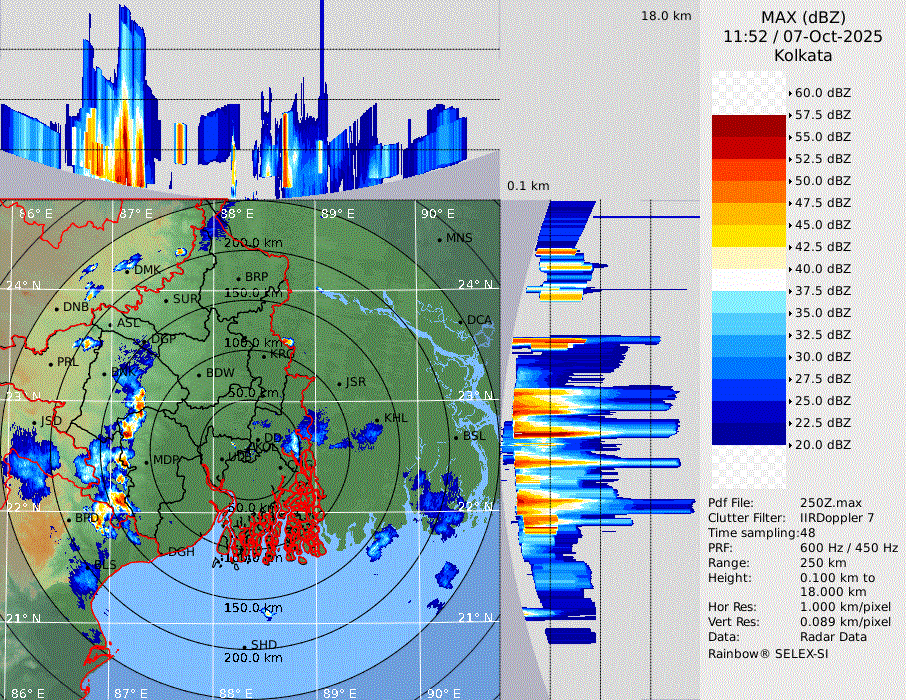Screen dimensions: 906x700
Task: Click the top 200.0 km range ring label
Action: [x=253, y=243]
